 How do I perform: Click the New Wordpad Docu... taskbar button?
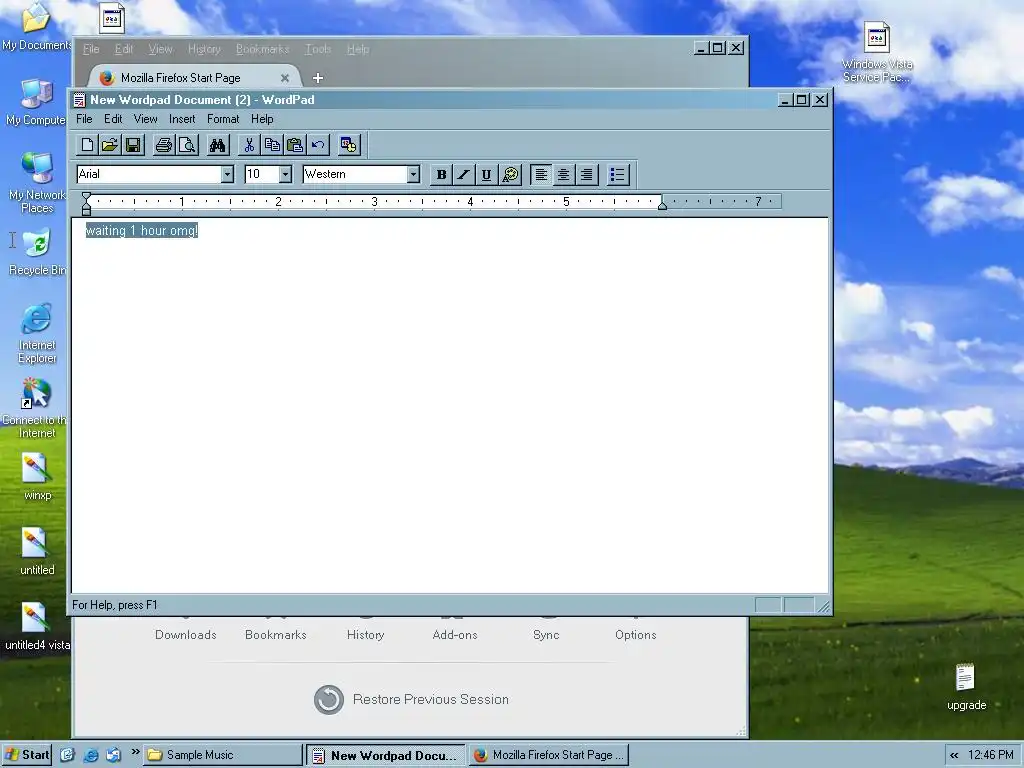click(x=386, y=755)
